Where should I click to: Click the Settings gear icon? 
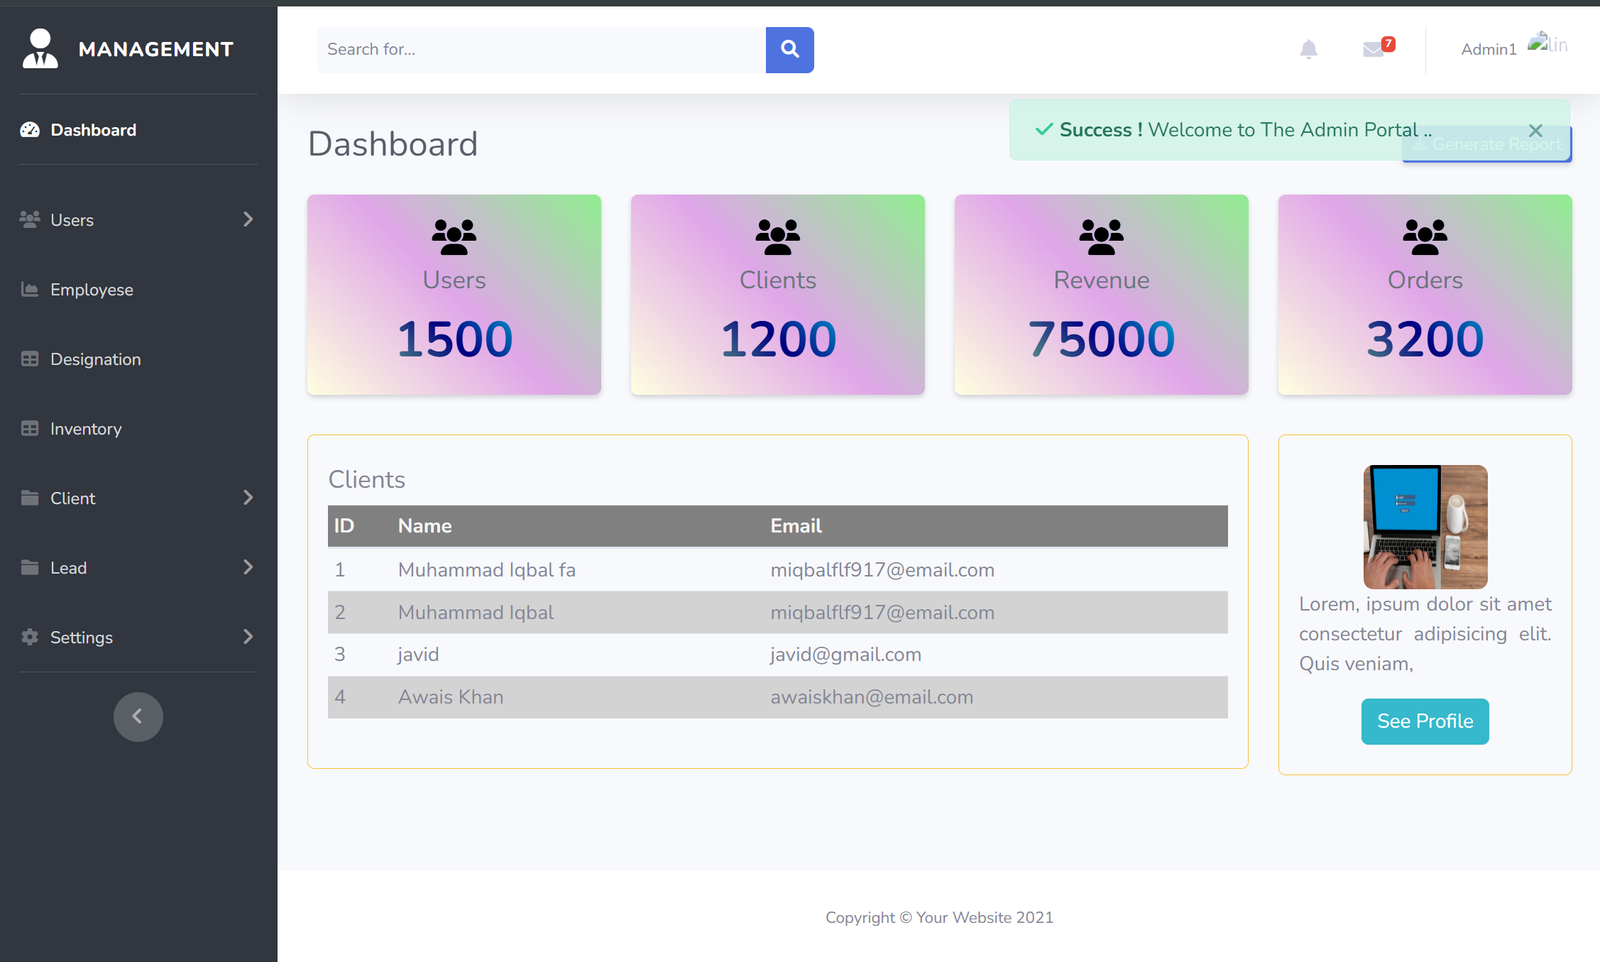[29, 637]
